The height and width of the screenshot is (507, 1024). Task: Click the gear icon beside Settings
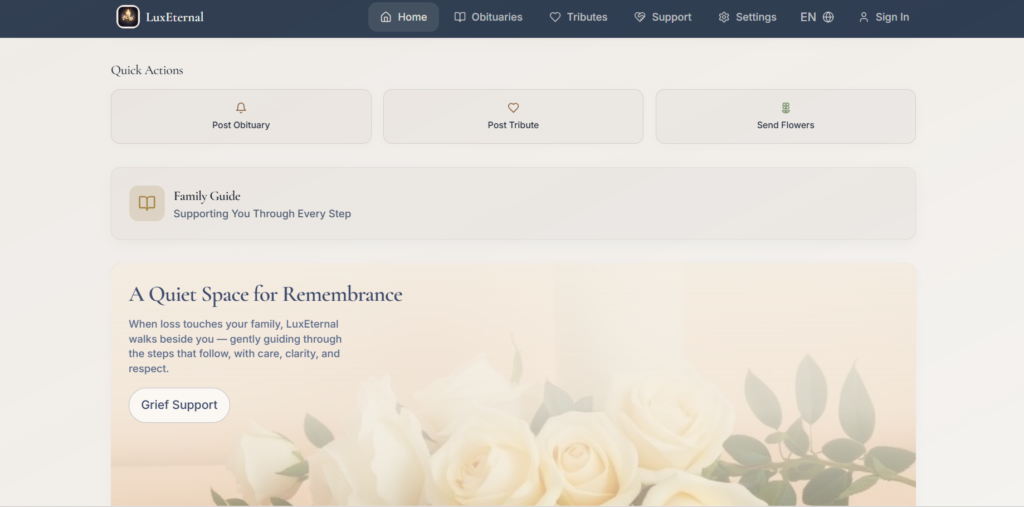(724, 17)
